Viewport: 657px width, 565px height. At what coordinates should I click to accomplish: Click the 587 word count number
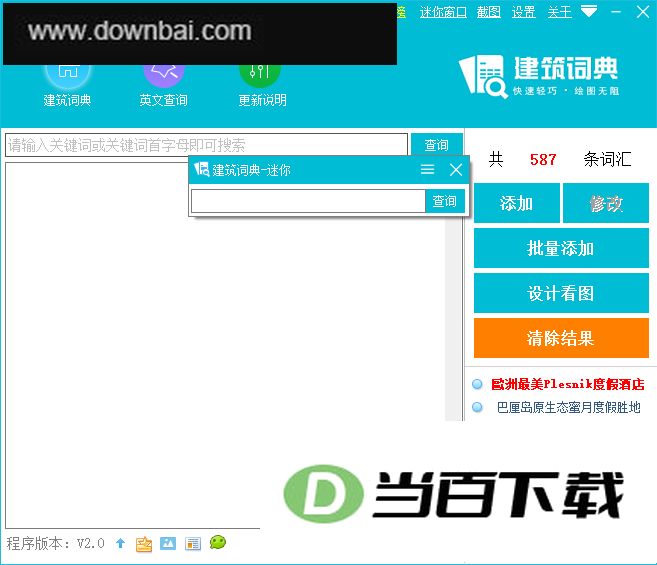543,159
